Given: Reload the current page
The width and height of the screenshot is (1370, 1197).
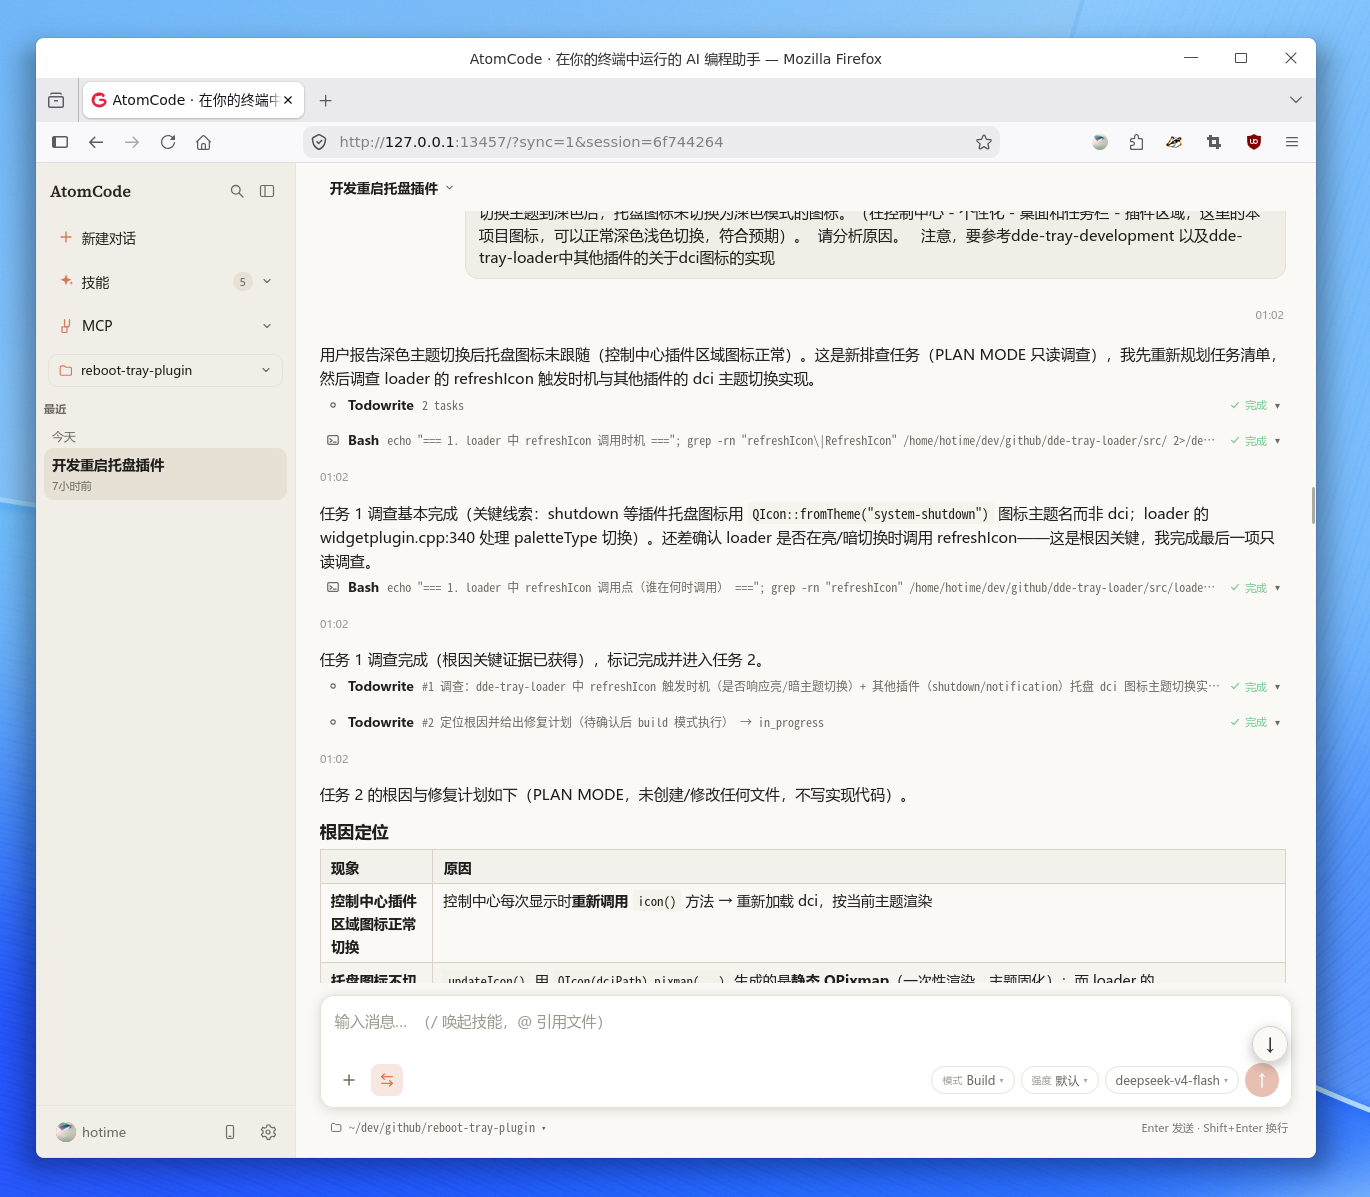Looking at the screenshot, I should (x=168, y=142).
